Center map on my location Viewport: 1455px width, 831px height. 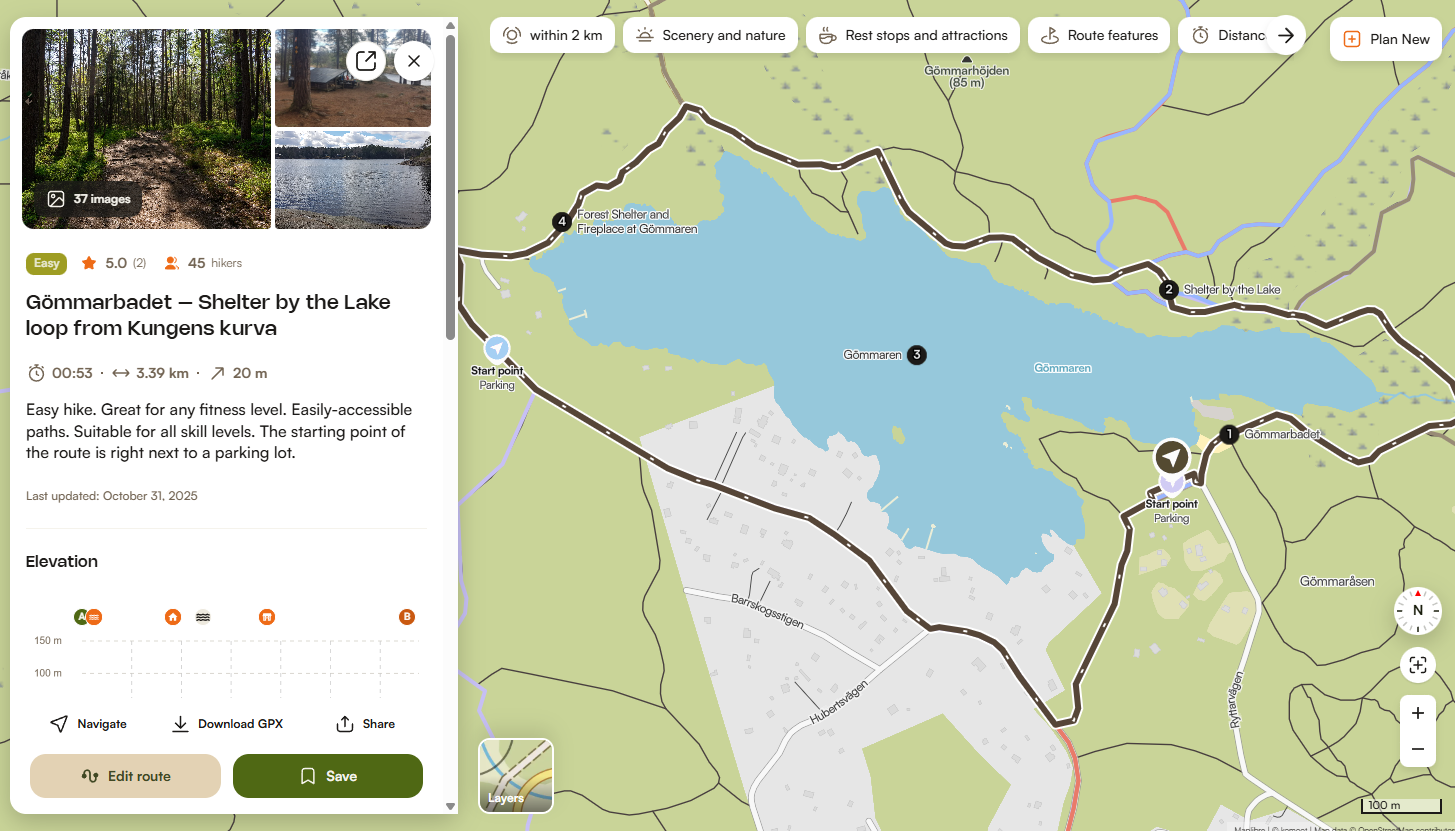point(1417,665)
